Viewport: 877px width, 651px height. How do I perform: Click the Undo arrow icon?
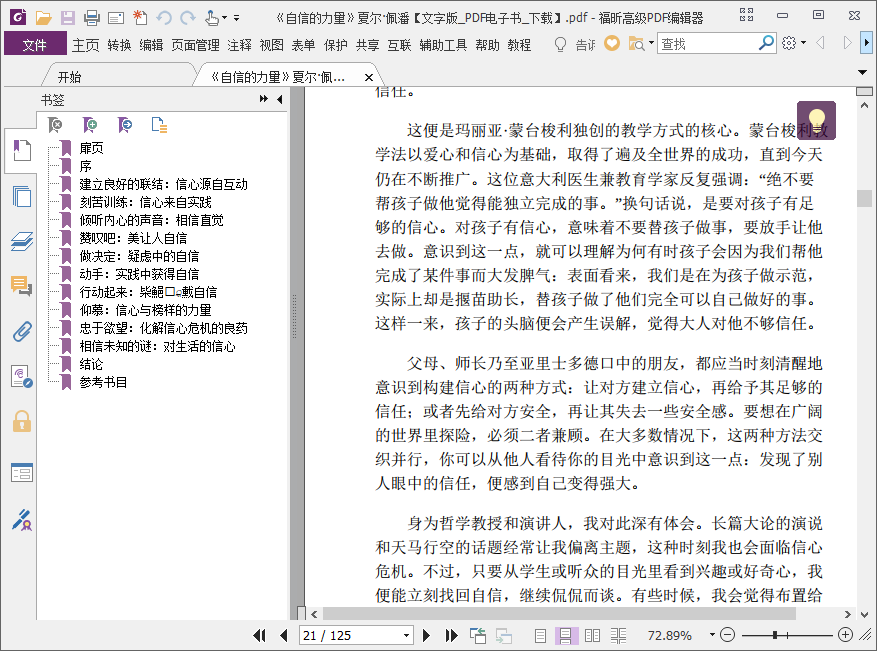(x=164, y=18)
